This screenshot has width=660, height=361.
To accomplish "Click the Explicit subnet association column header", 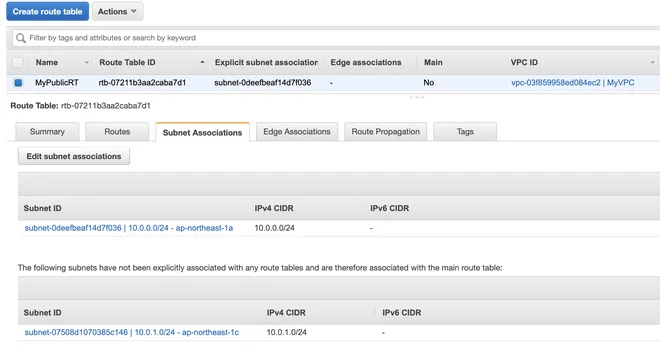I will tap(266, 62).
